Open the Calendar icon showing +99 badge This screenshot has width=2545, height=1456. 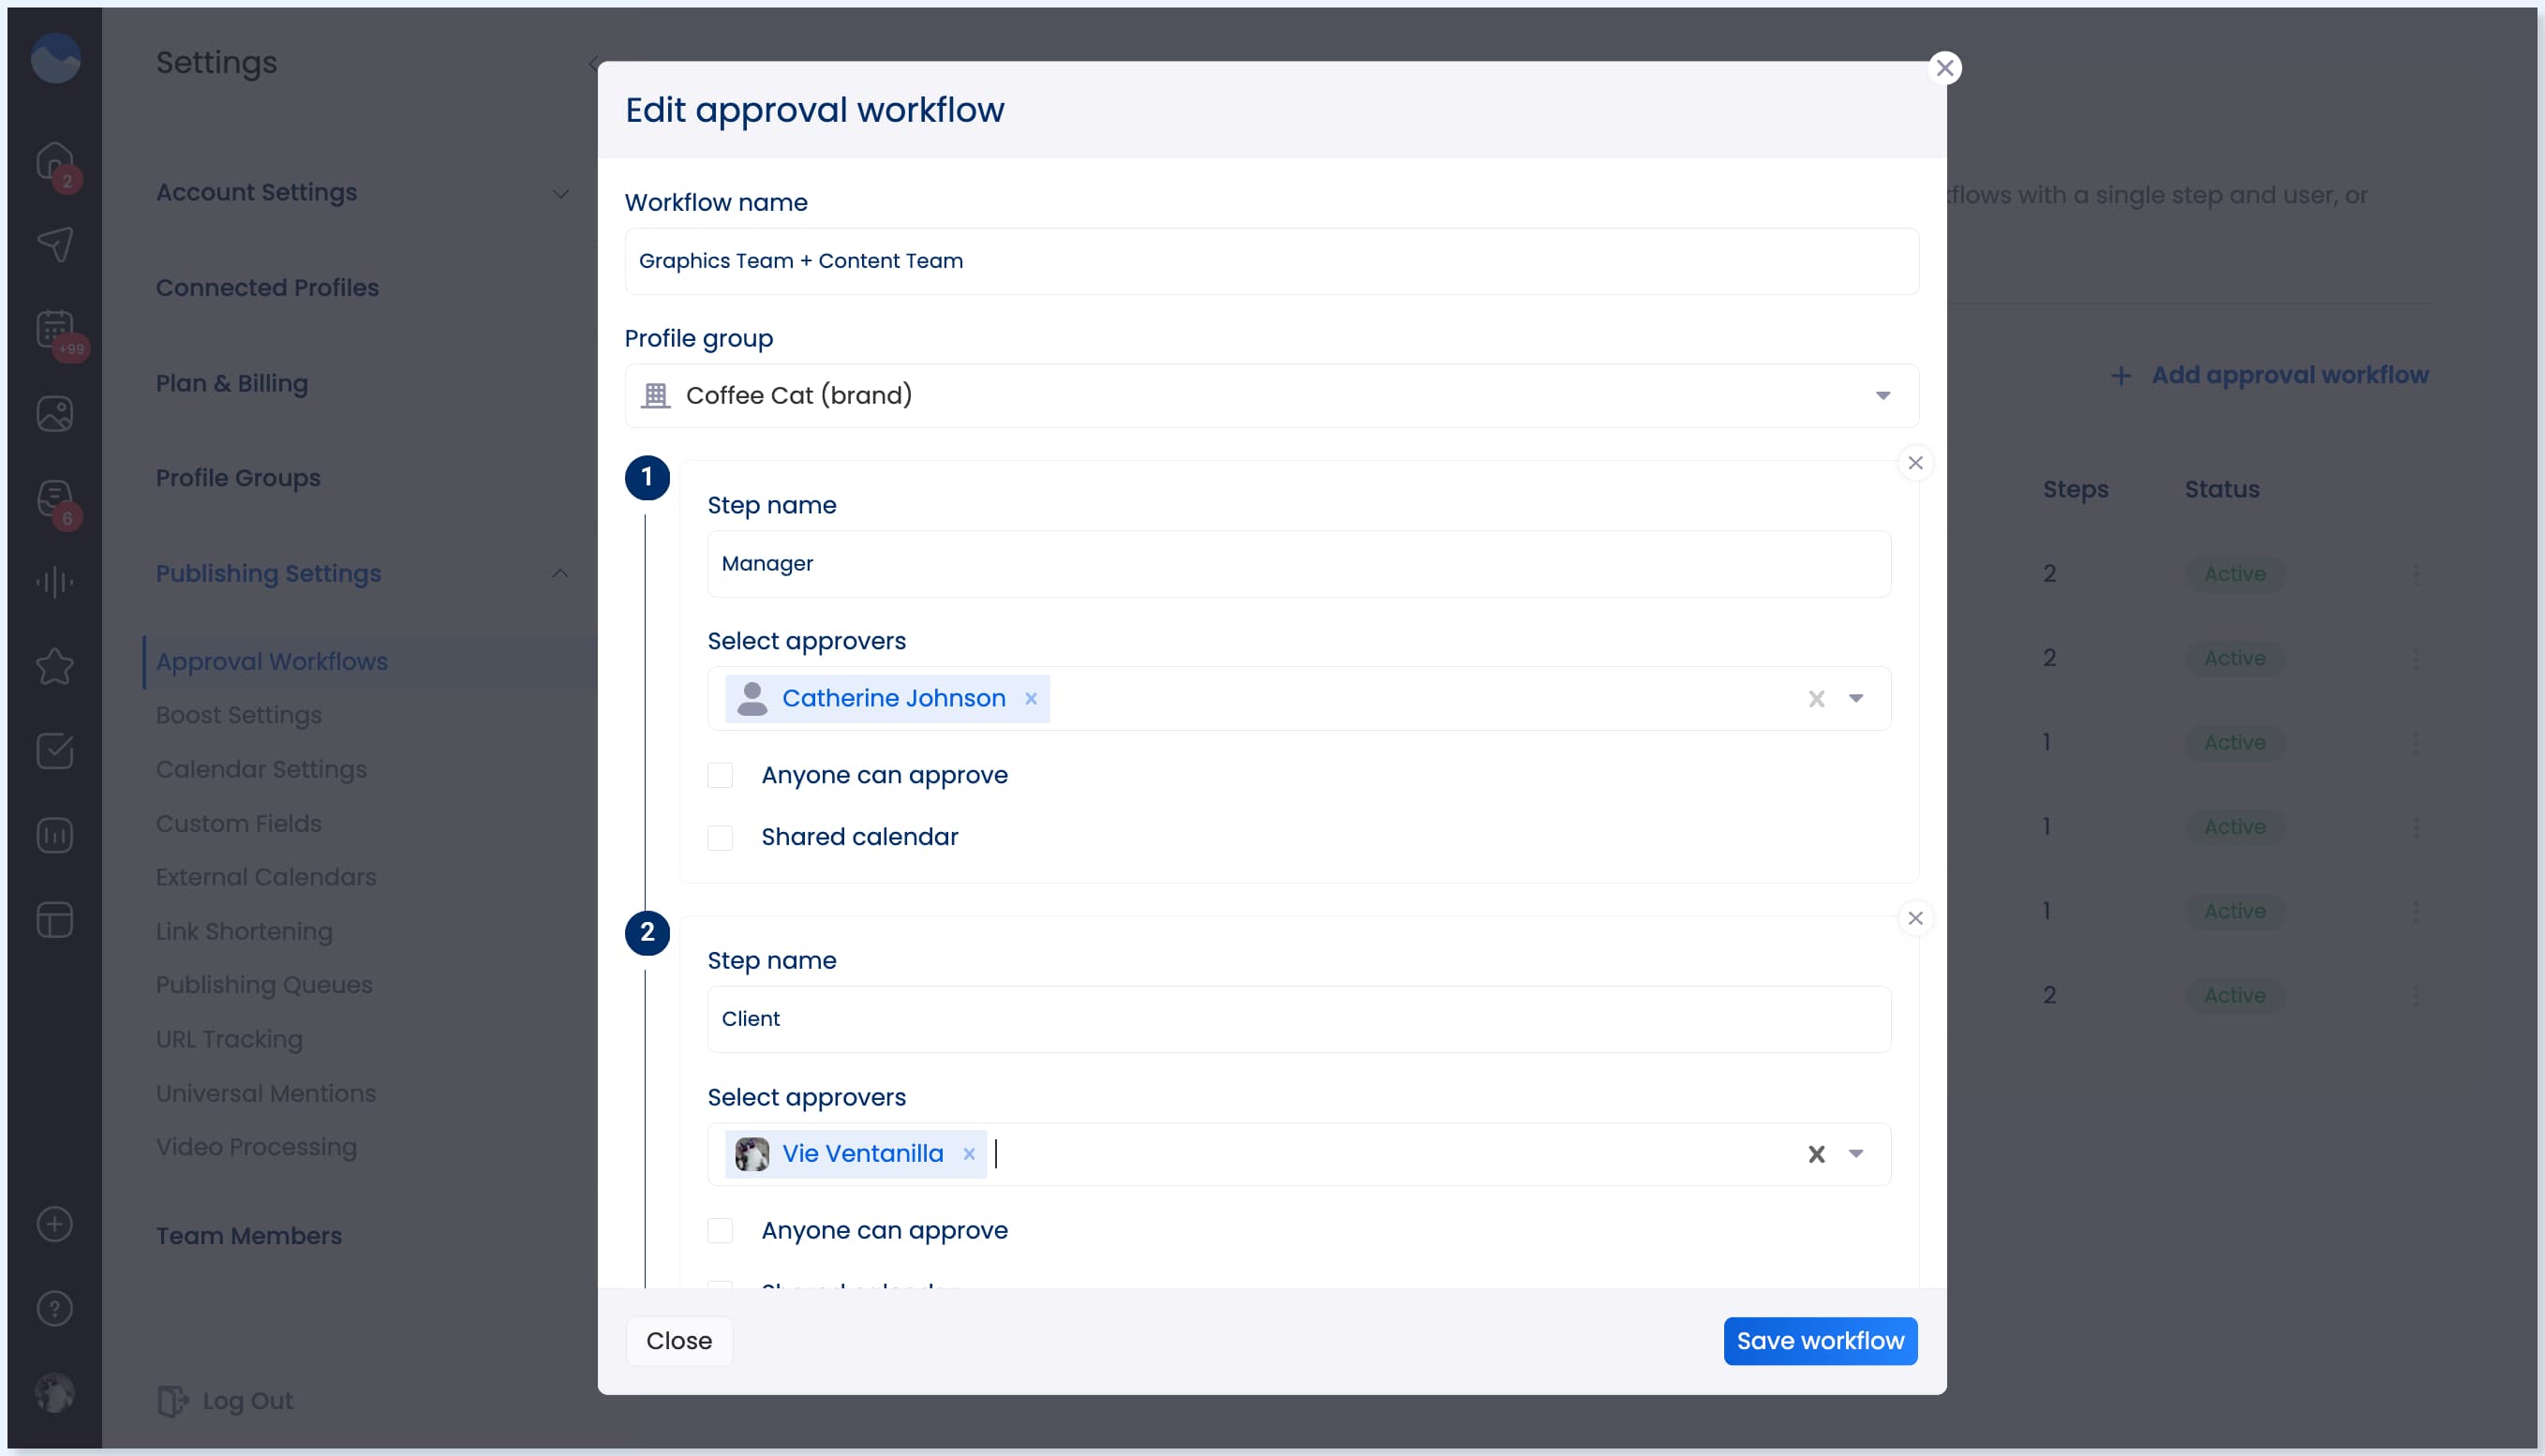pyautogui.click(x=54, y=330)
